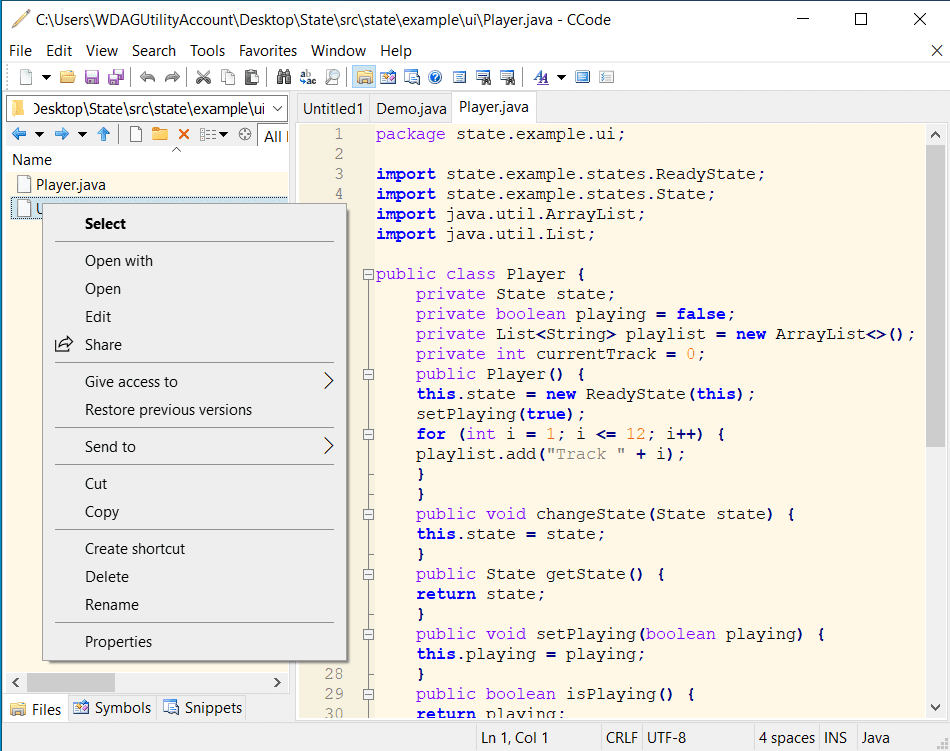Image resolution: width=950 pixels, height=751 pixels.
Task: Click the Save All toolbar icon
Action: [x=116, y=77]
